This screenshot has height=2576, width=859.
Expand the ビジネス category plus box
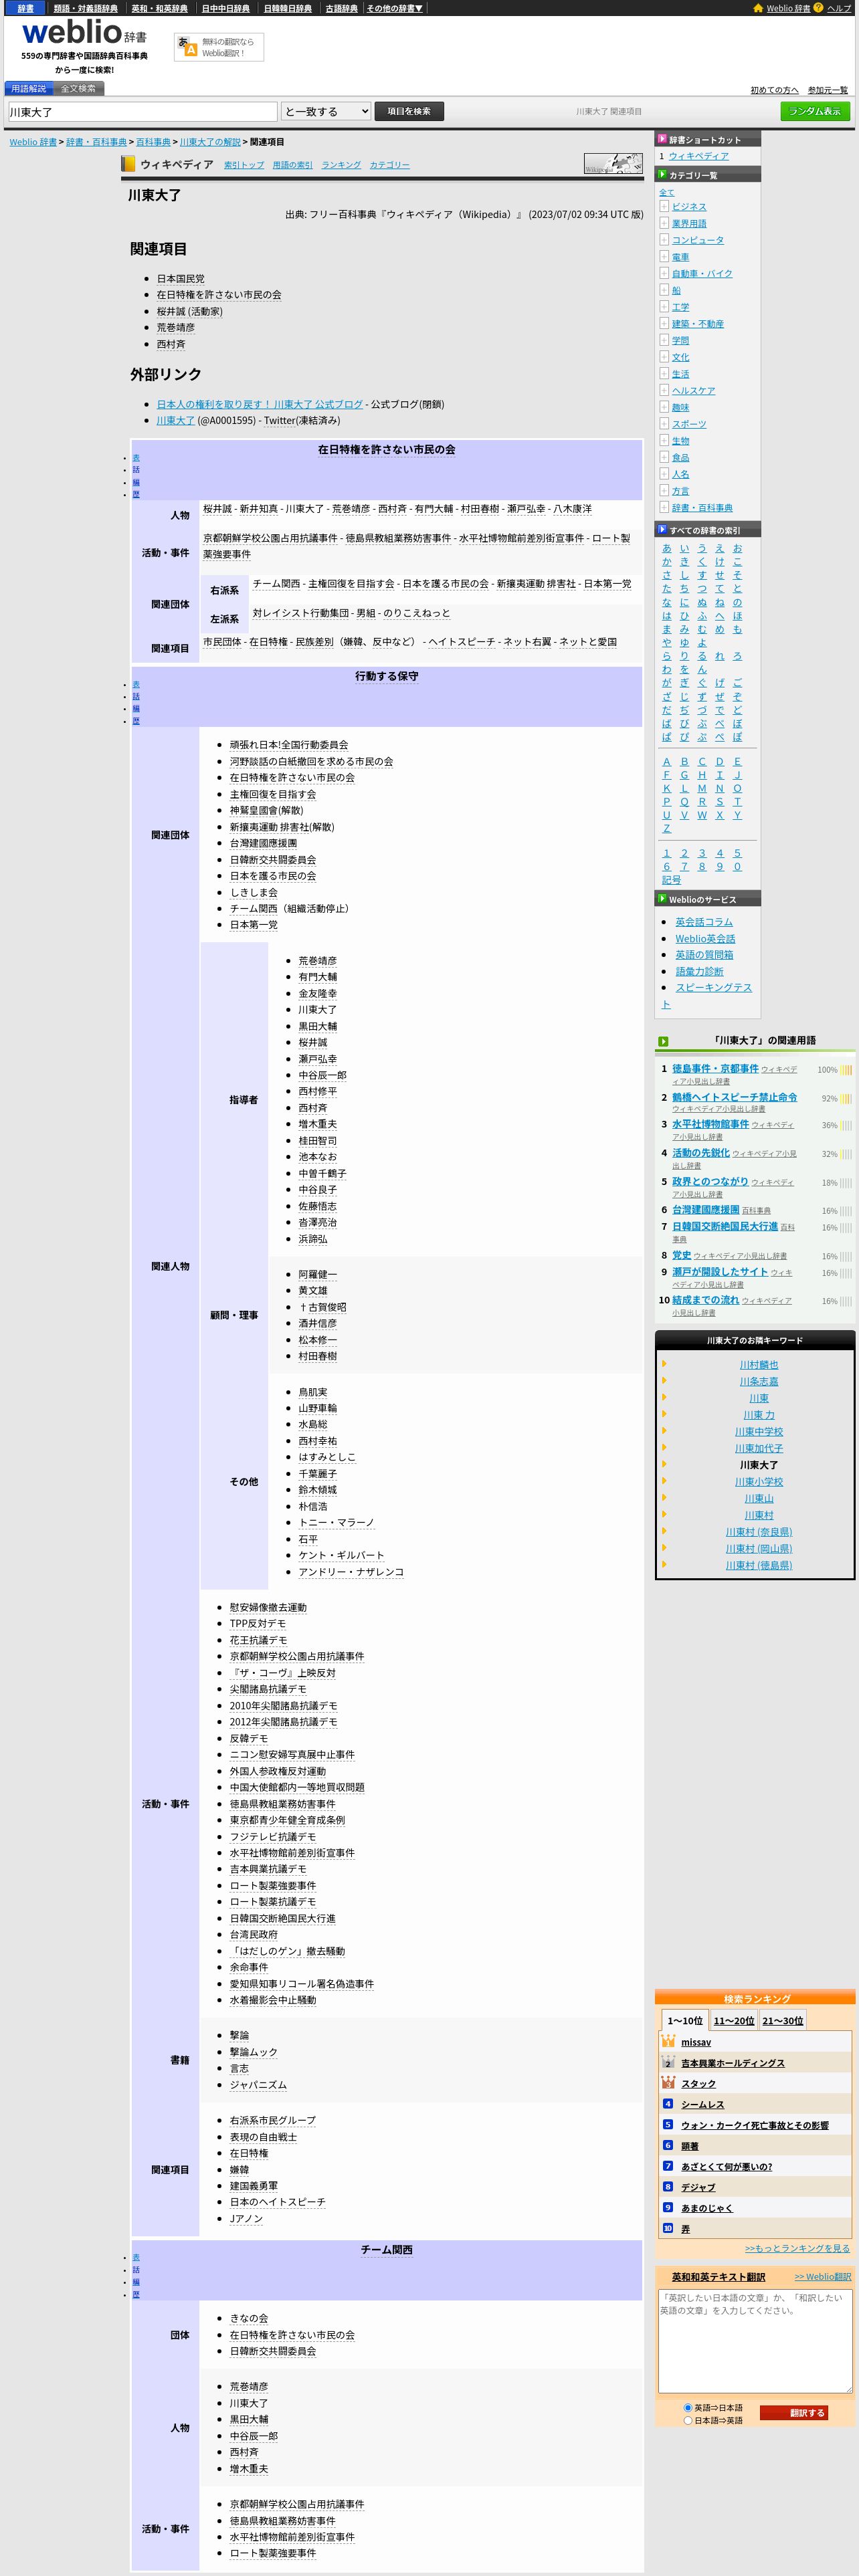(x=664, y=206)
